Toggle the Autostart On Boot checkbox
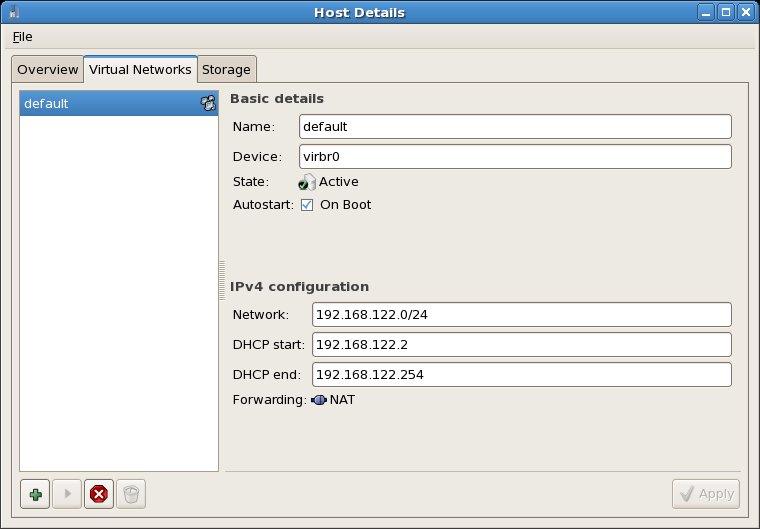The width and height of the screenshot is (760, 529). point(307,205)
